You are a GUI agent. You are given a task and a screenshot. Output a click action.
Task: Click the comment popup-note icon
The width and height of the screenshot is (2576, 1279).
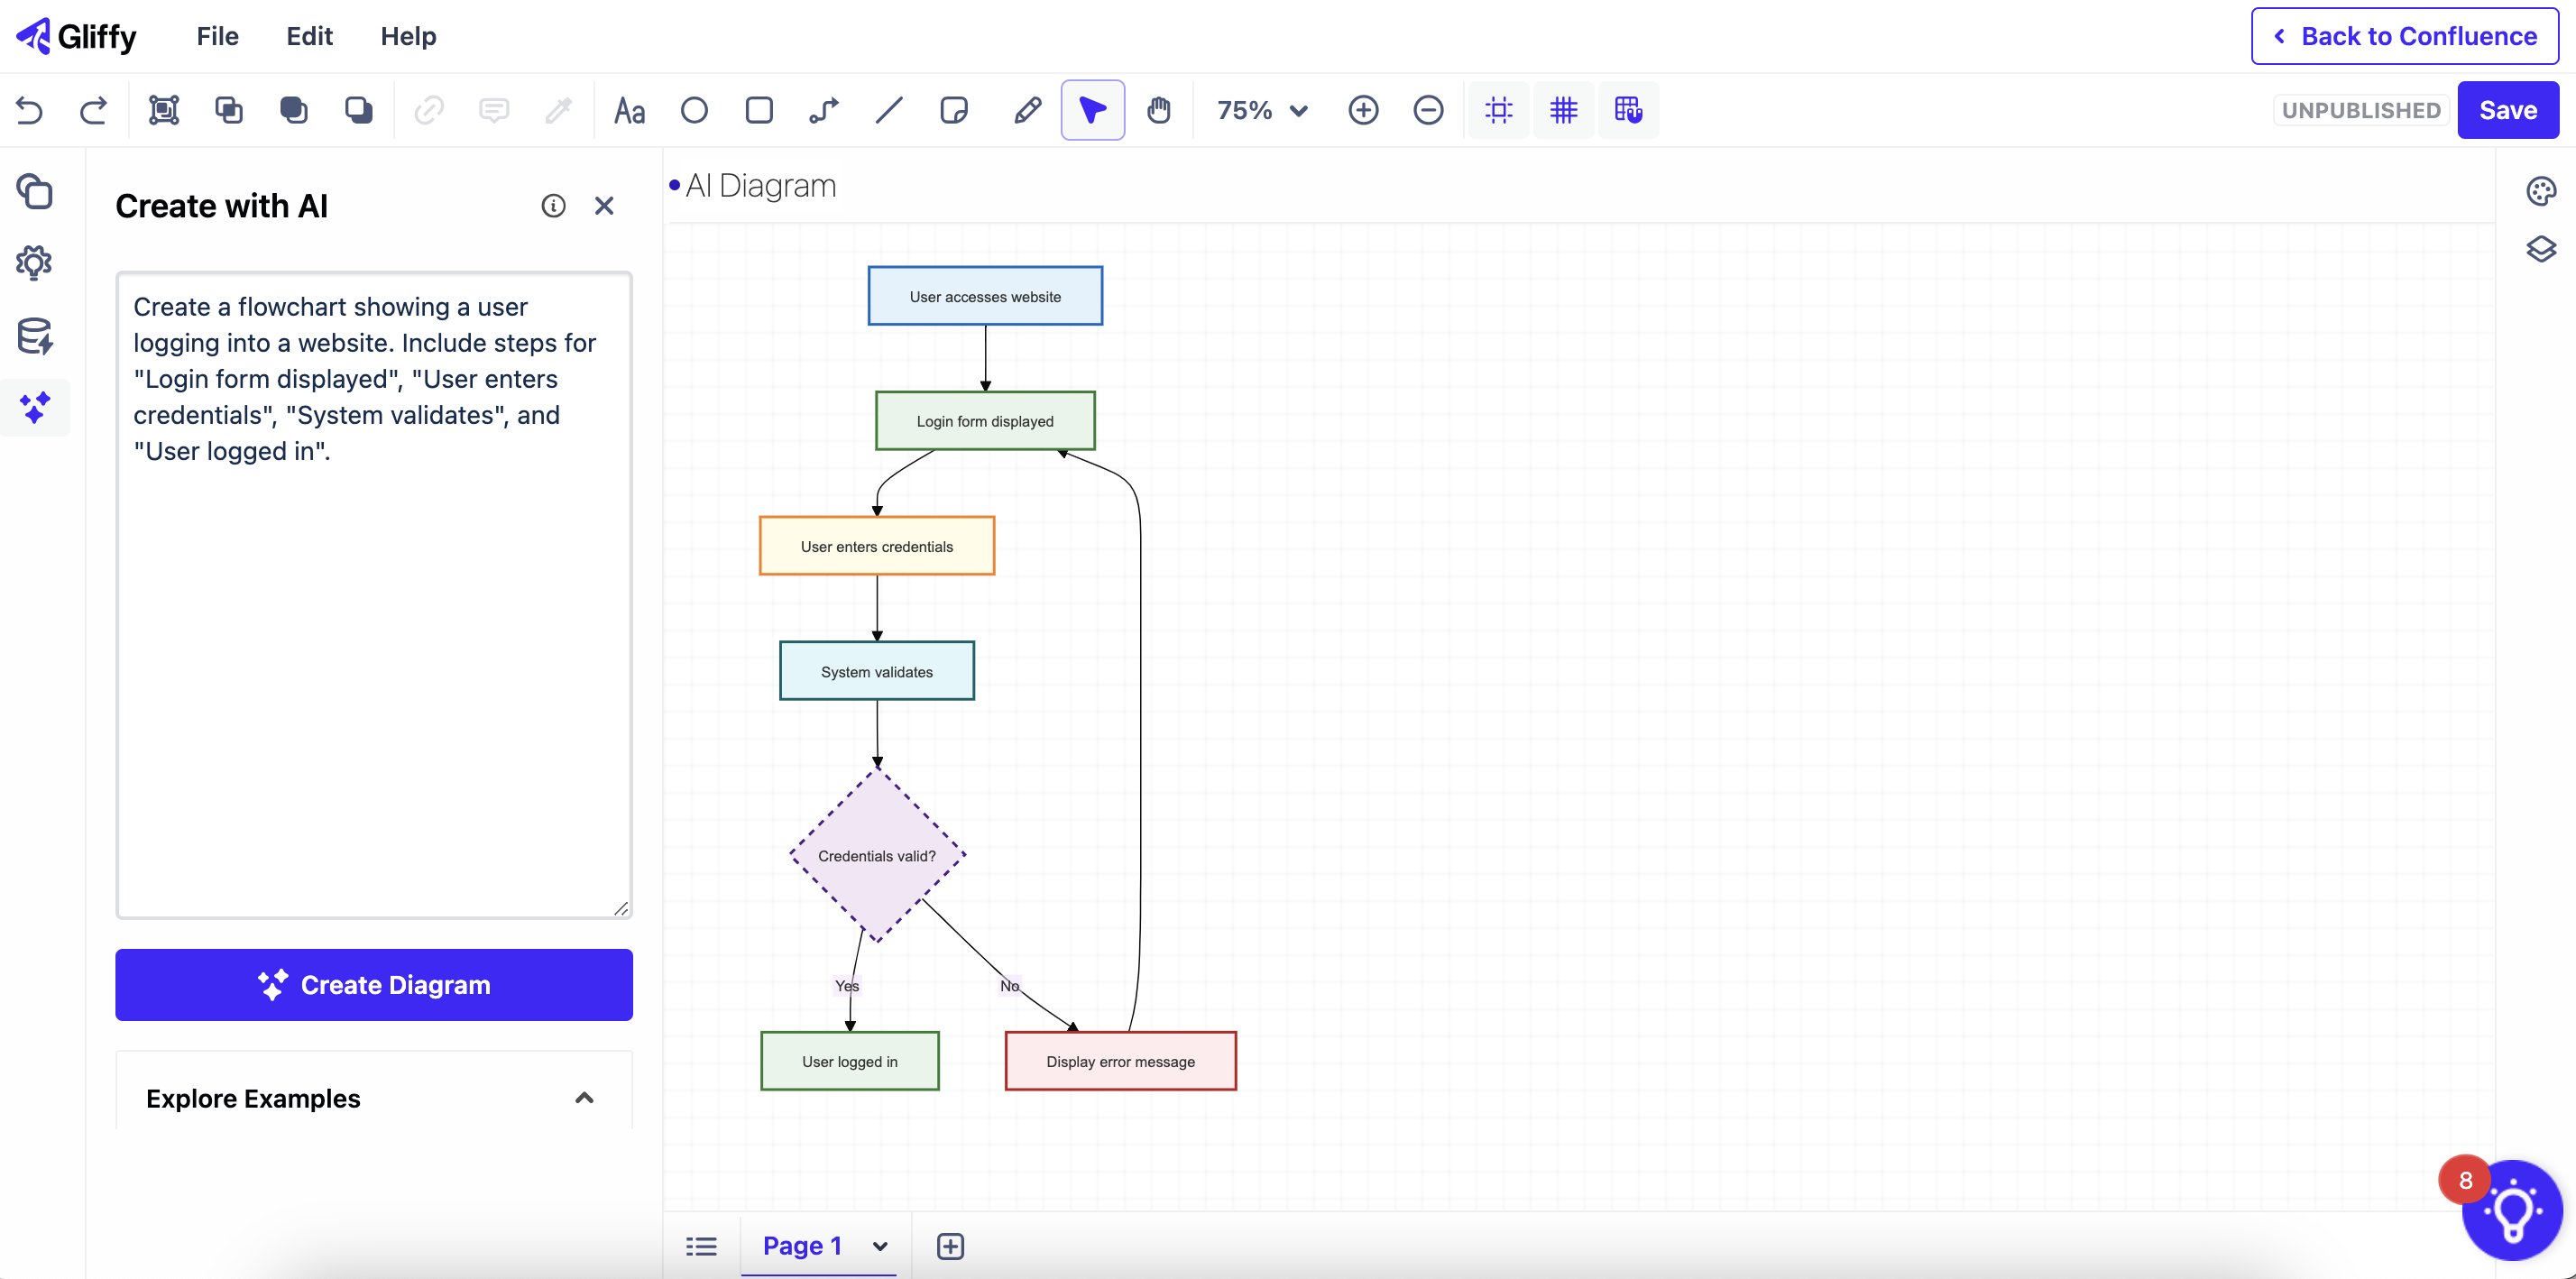click(x=494, y=110)
